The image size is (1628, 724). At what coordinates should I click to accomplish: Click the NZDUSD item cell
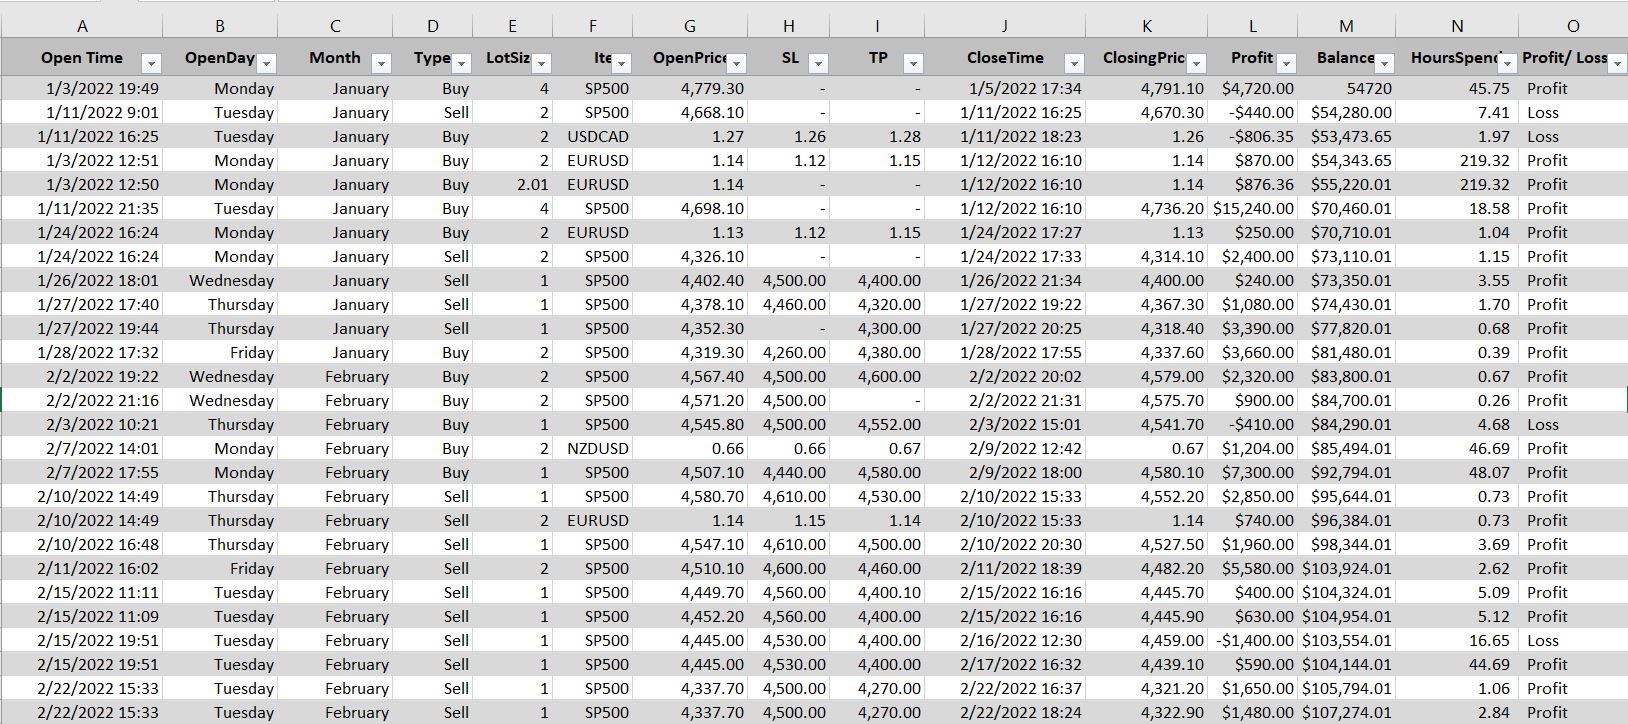pos(597,449)
